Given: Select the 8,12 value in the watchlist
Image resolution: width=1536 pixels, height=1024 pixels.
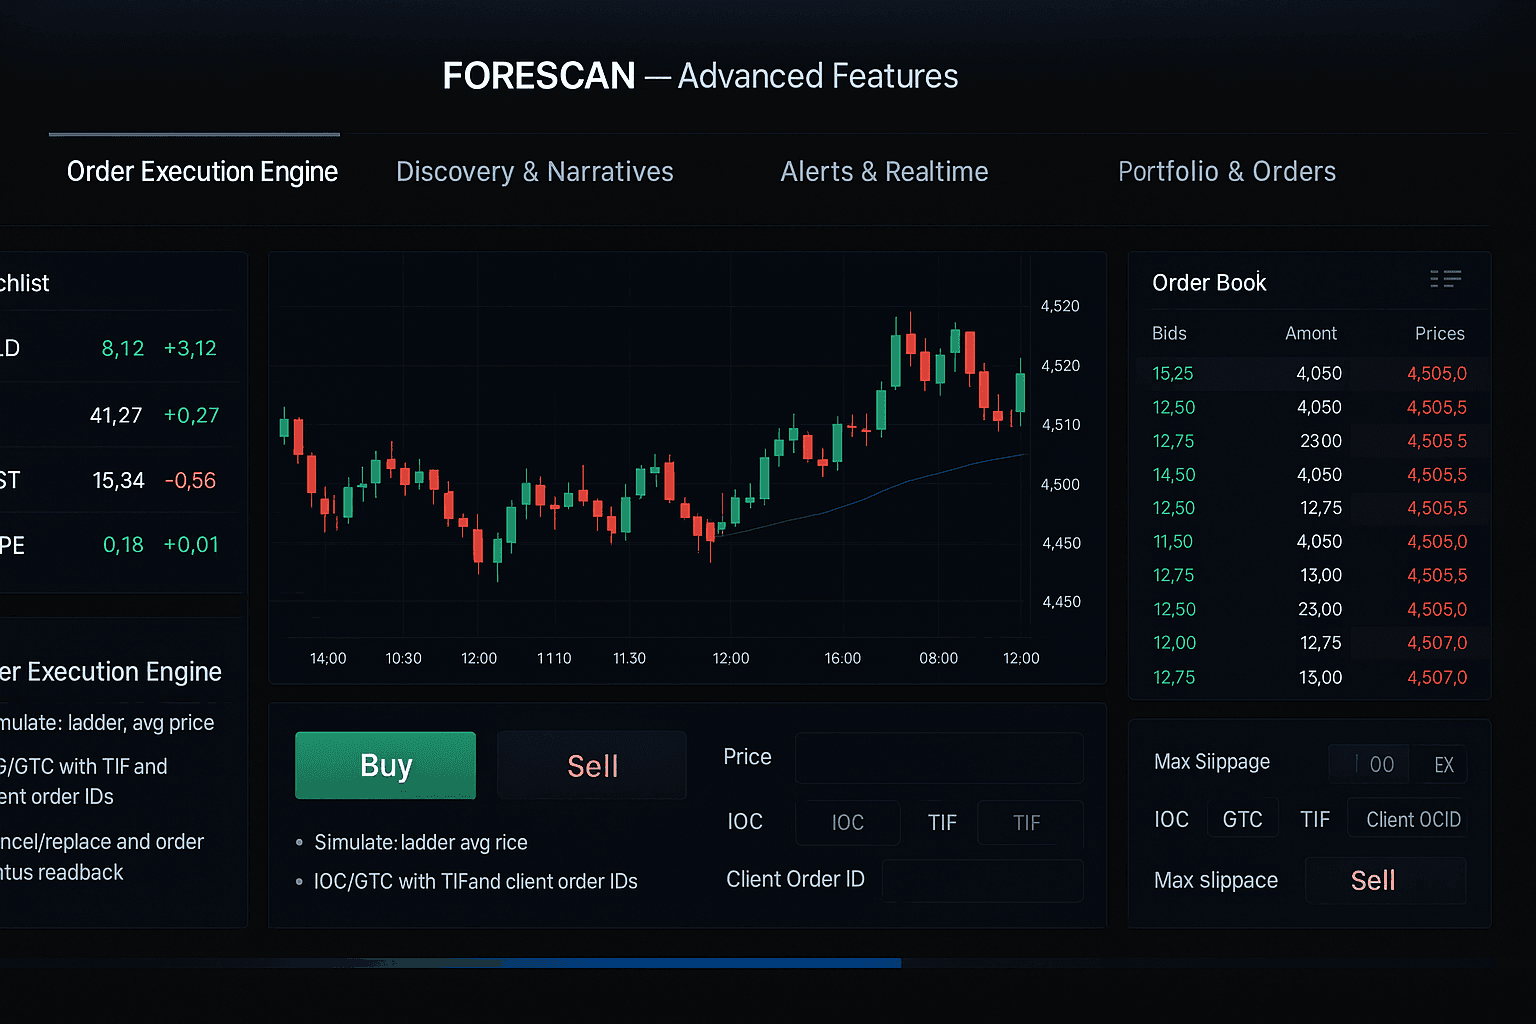Looking at the screenshot, I should [x=123, y=349].
